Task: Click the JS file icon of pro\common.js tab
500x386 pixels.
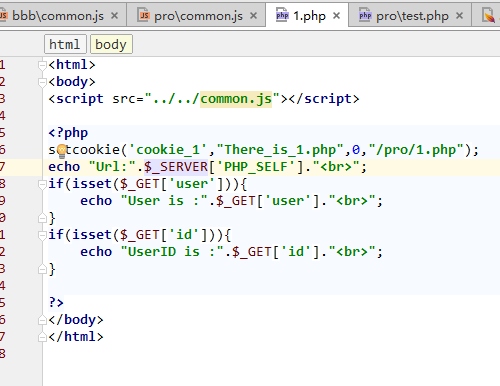Action: click(x=144, y=15)
